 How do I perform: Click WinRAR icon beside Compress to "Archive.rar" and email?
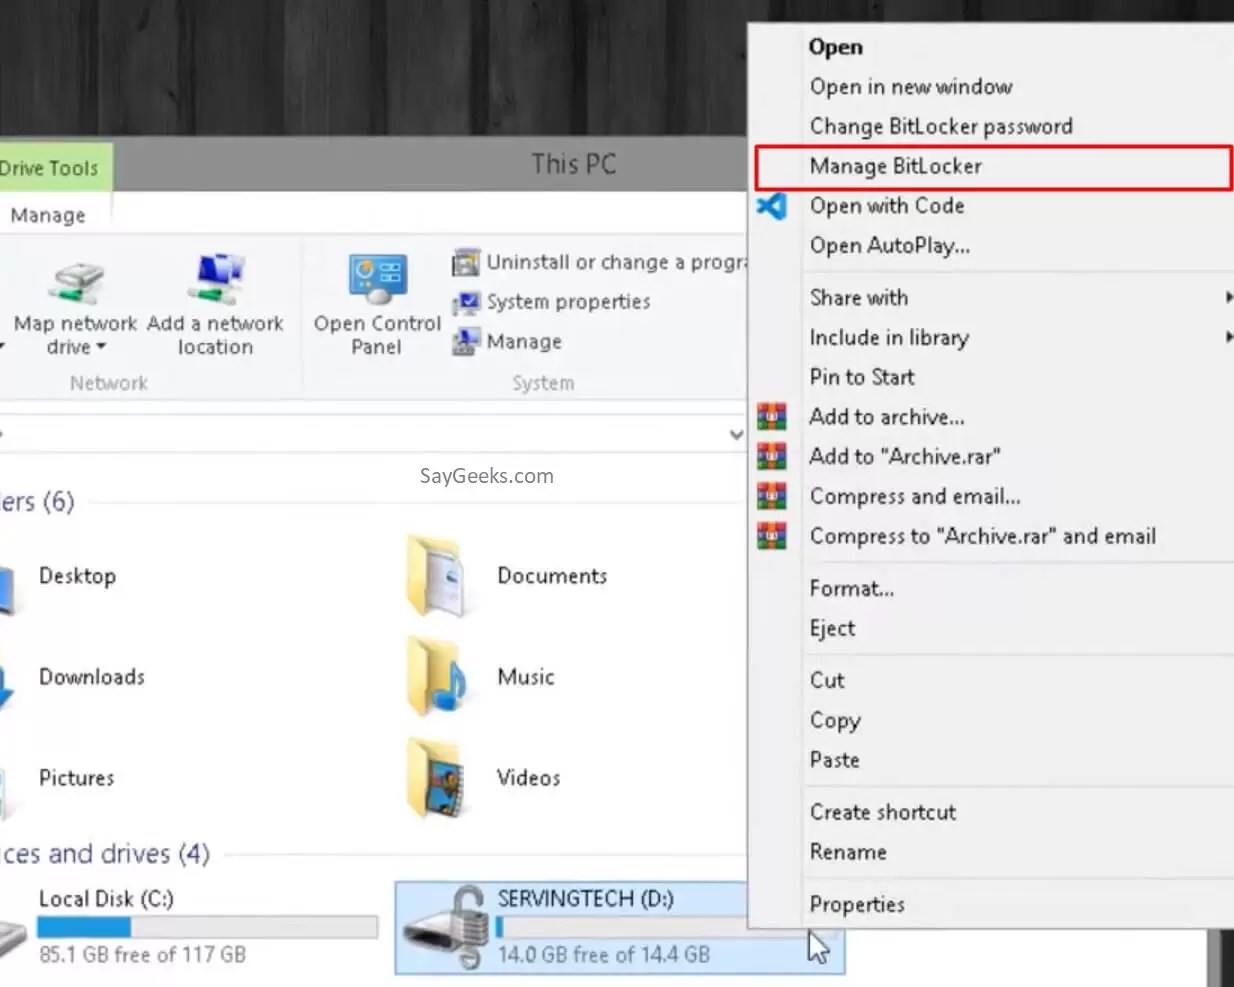pos(771,536)
